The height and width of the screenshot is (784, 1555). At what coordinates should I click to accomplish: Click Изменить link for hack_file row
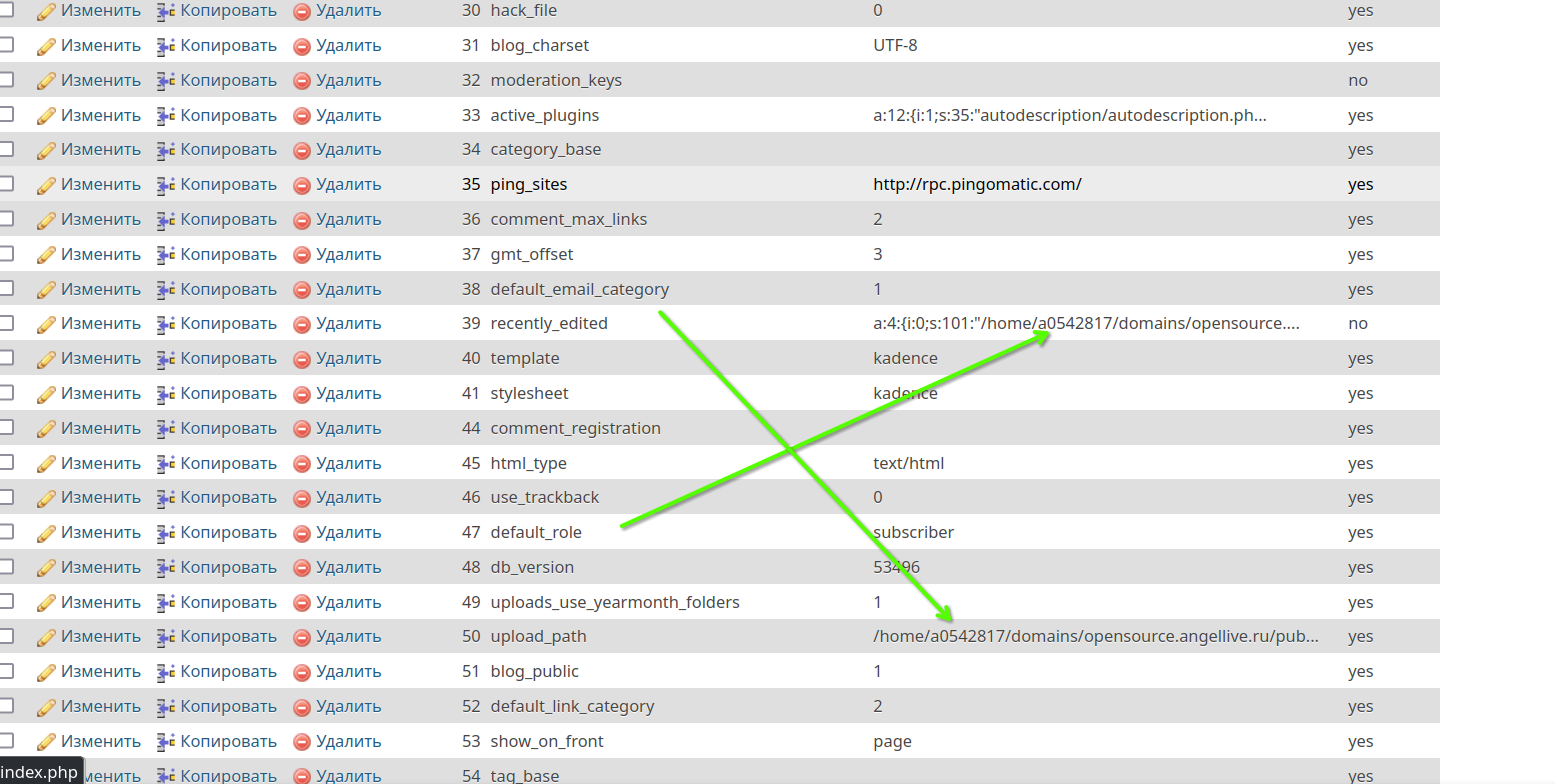tap(101, 11)
